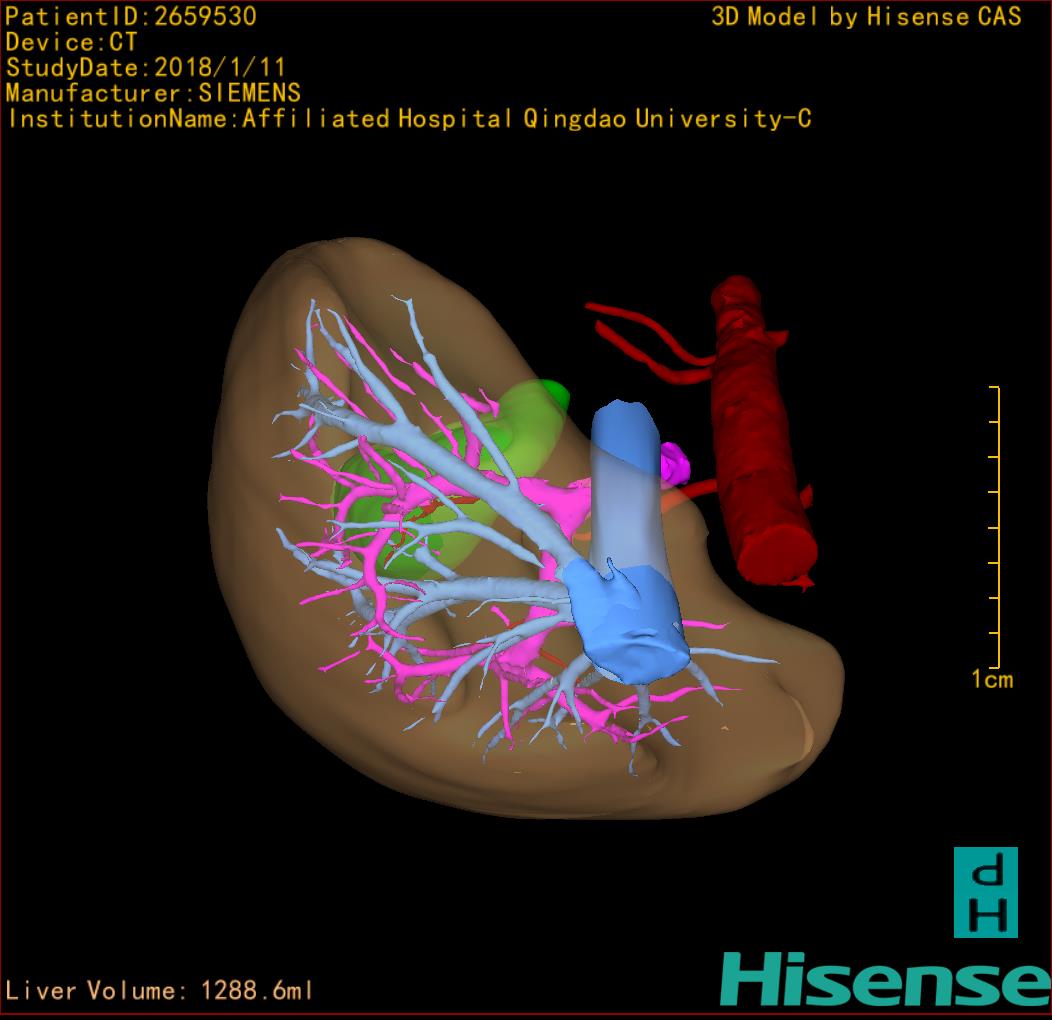The image size is (1052, 1020).
Task: Click the Device:CT label
Action: click(71, 42)
